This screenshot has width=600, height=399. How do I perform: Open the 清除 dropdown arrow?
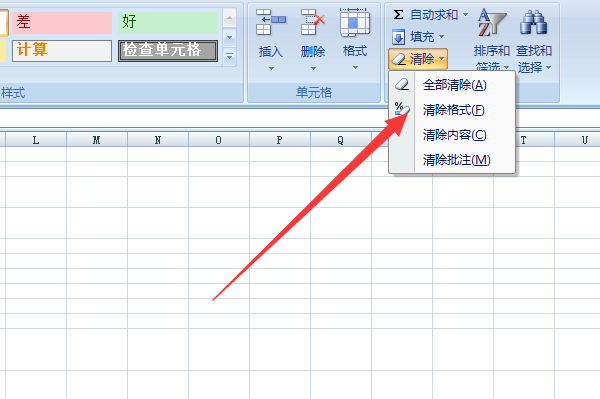coord(441,59)
